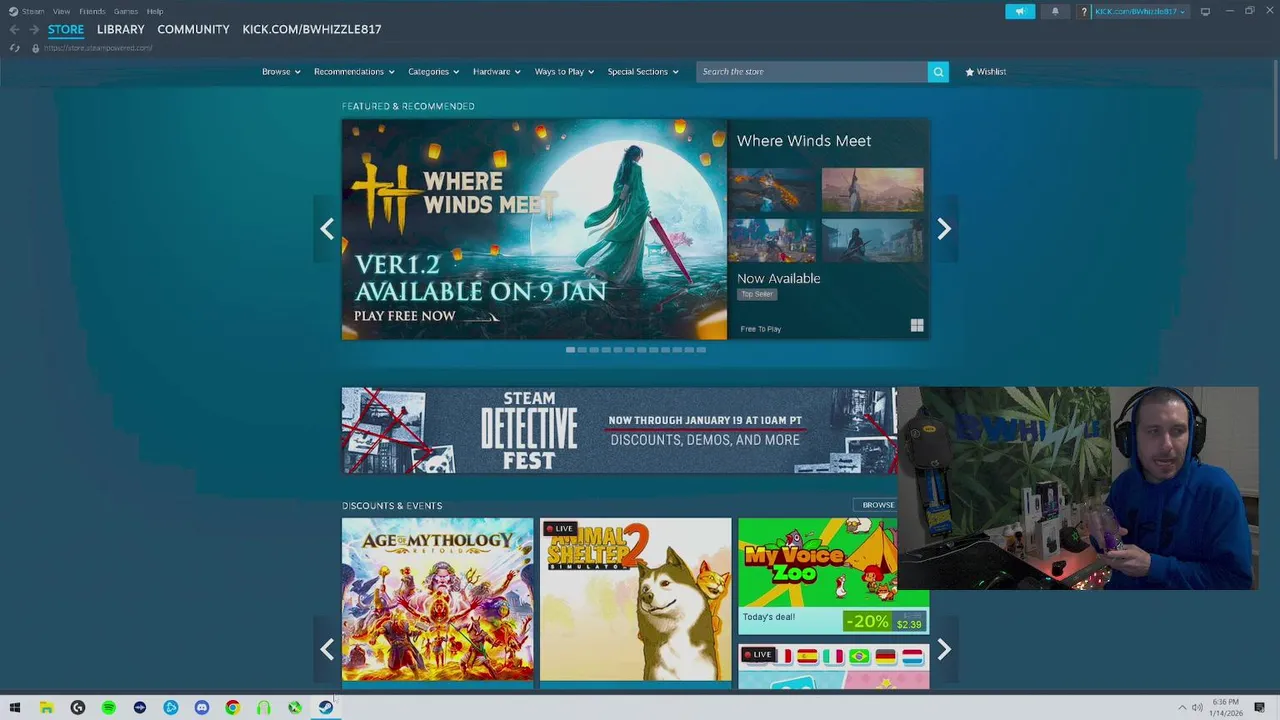Open the Xbox app from taskbar
The height and width of the screenshot is (720, 1280).
pos(295,708)
